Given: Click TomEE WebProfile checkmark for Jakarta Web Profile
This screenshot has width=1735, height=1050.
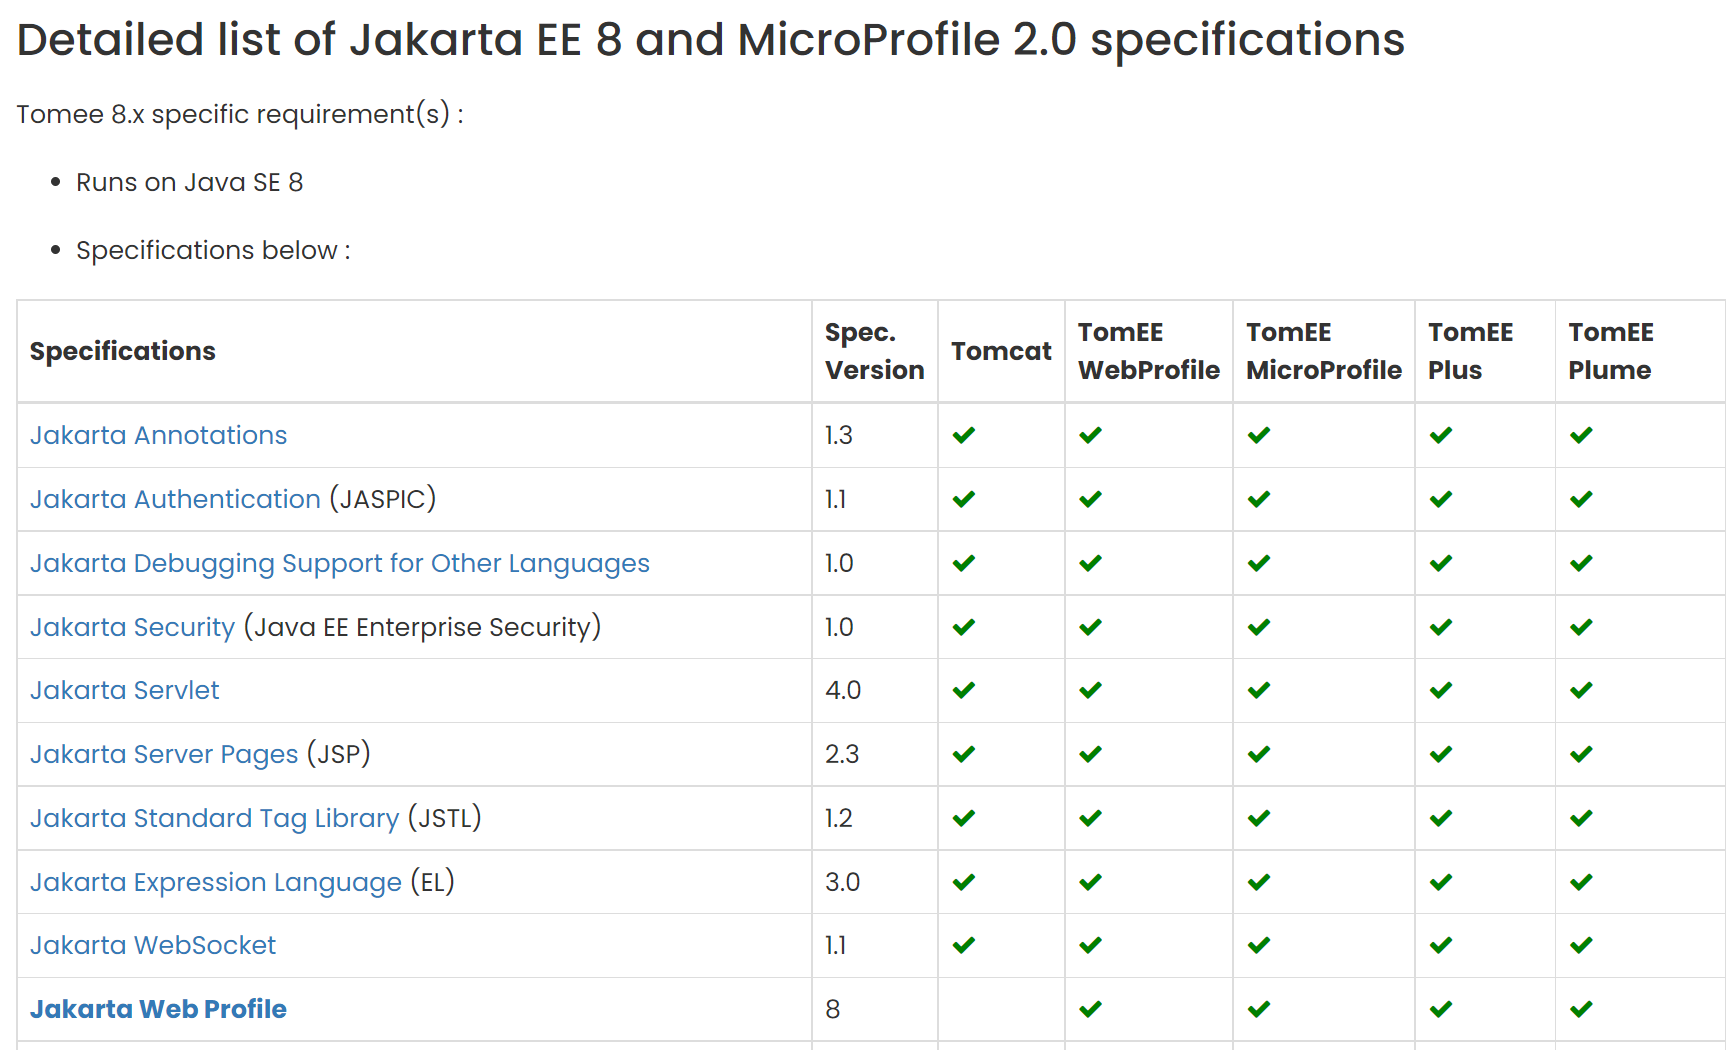Looking at the screenshot, I should [1091, 1009].
